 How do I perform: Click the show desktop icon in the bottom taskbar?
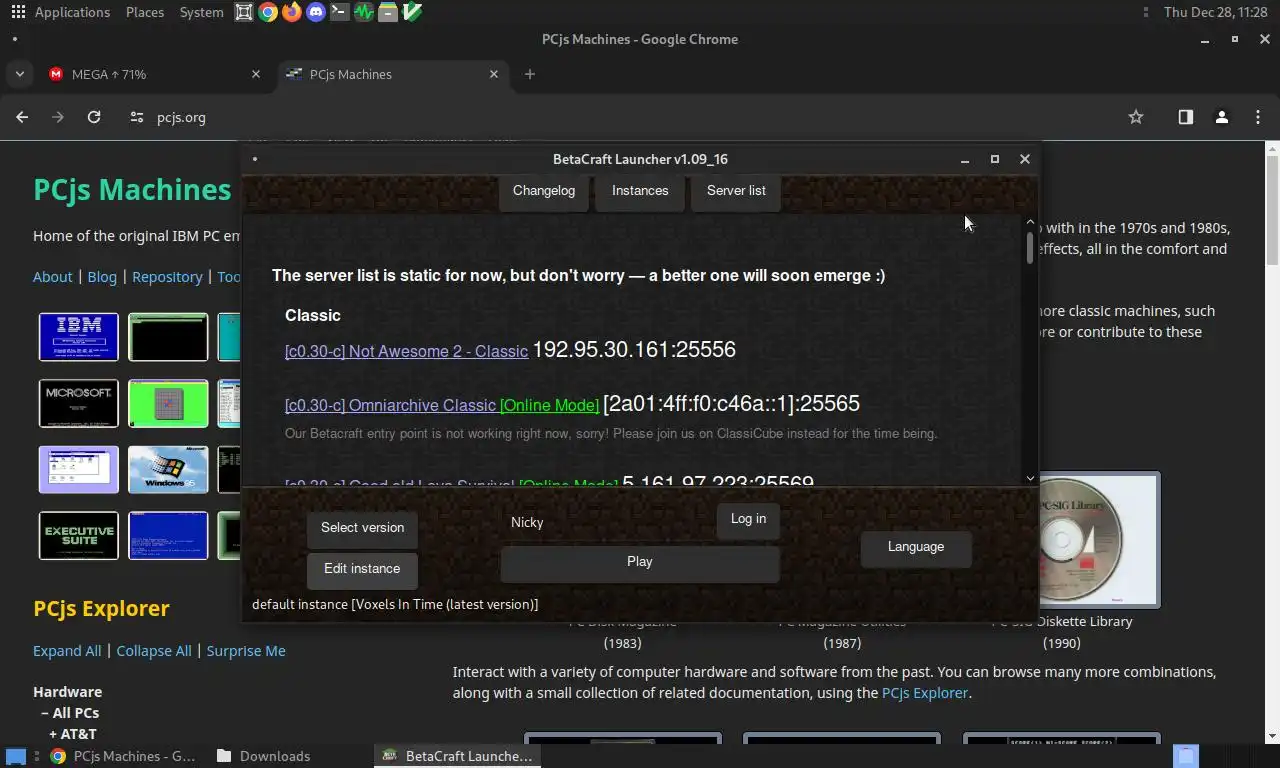coord(16,756)
